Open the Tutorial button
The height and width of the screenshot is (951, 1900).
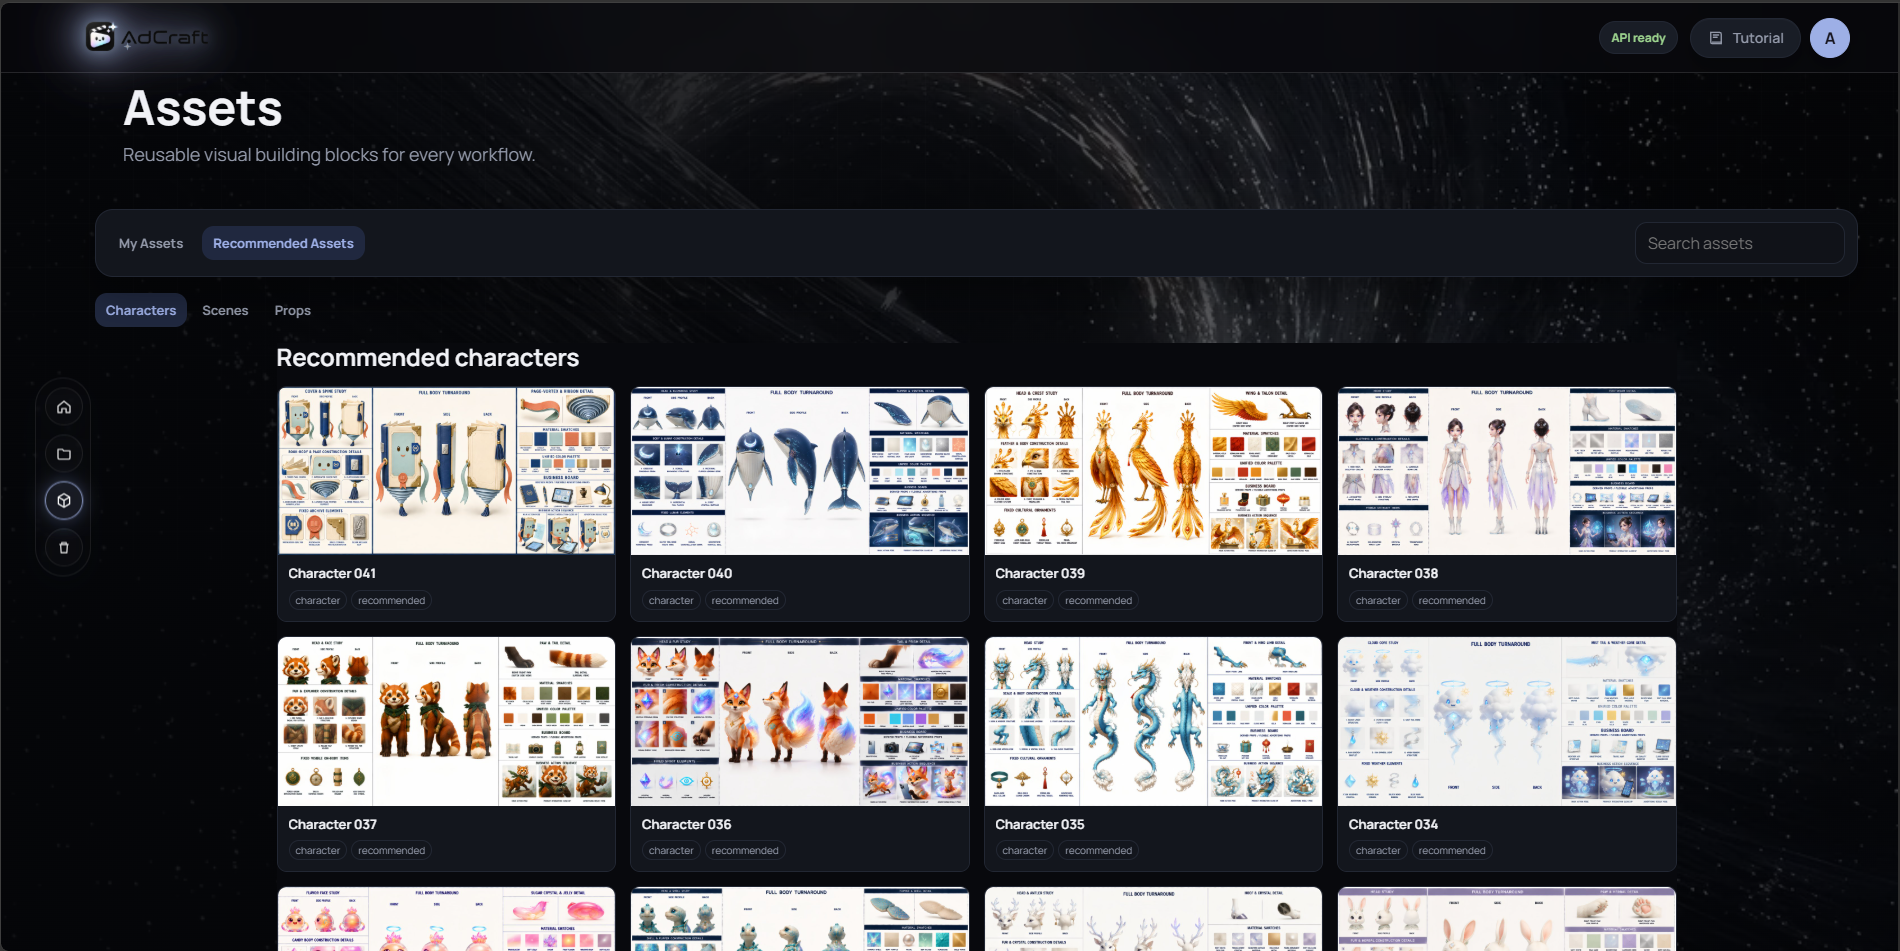click(1745, 38)
